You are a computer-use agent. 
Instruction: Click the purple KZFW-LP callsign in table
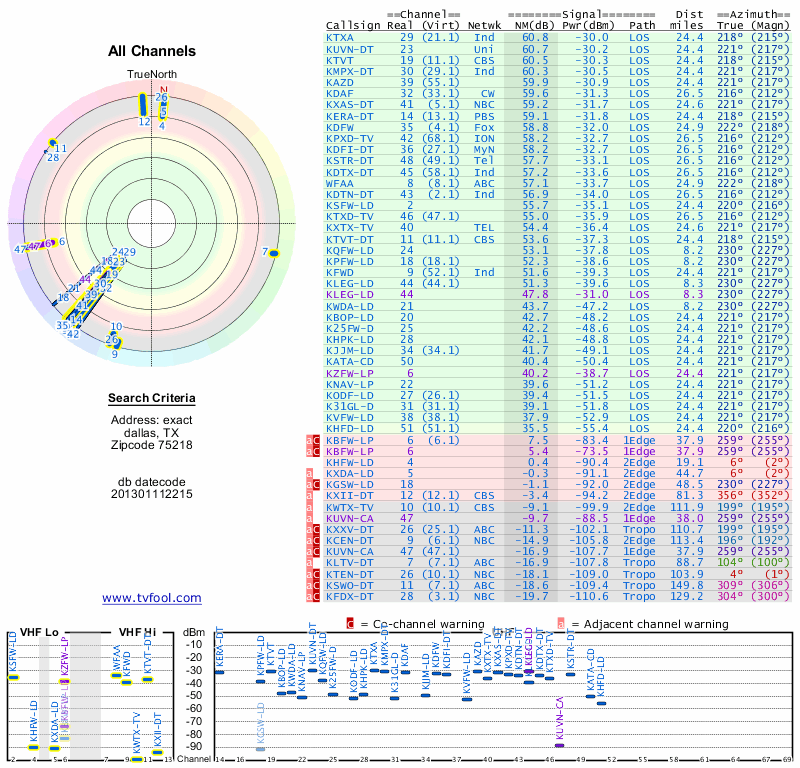tap(349, 371)
